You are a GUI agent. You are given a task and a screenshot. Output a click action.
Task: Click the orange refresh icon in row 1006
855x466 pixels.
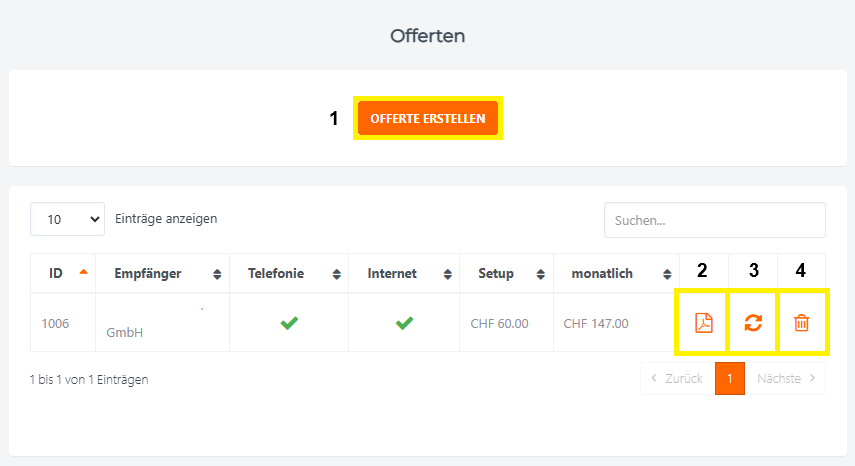tap(753, 323)
